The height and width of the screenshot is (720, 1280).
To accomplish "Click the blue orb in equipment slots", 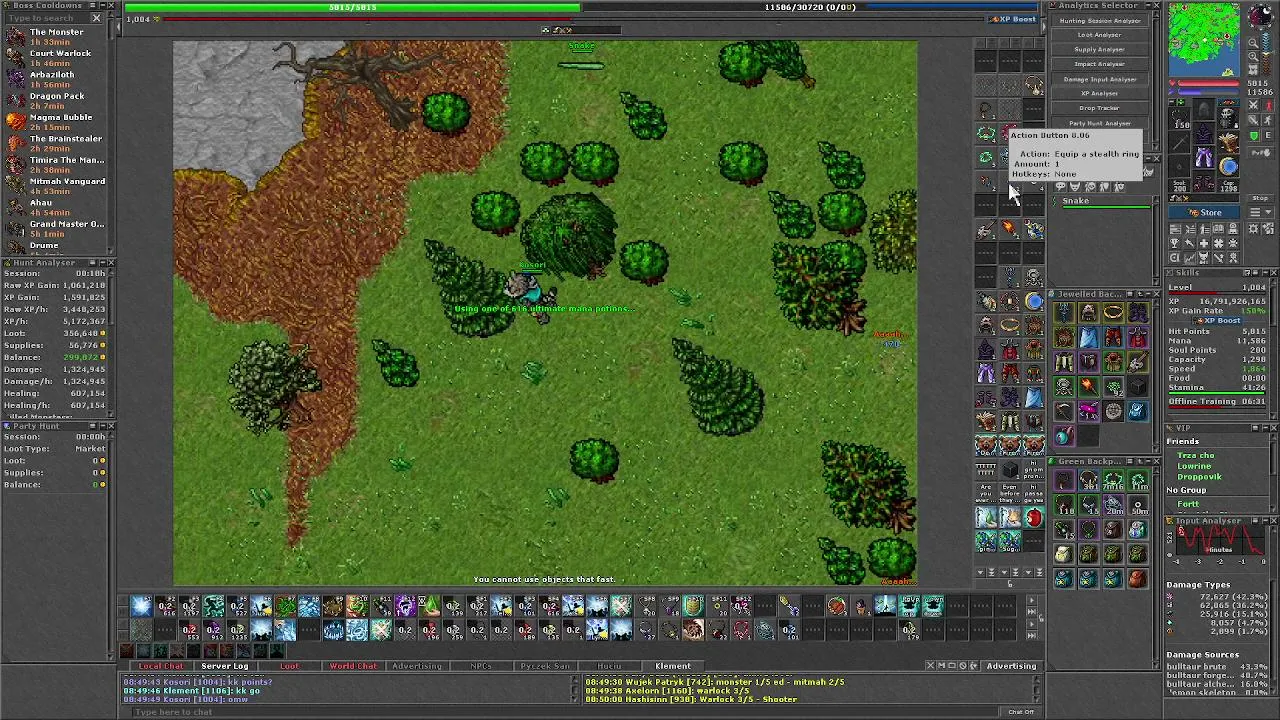I will [1229, 166].
